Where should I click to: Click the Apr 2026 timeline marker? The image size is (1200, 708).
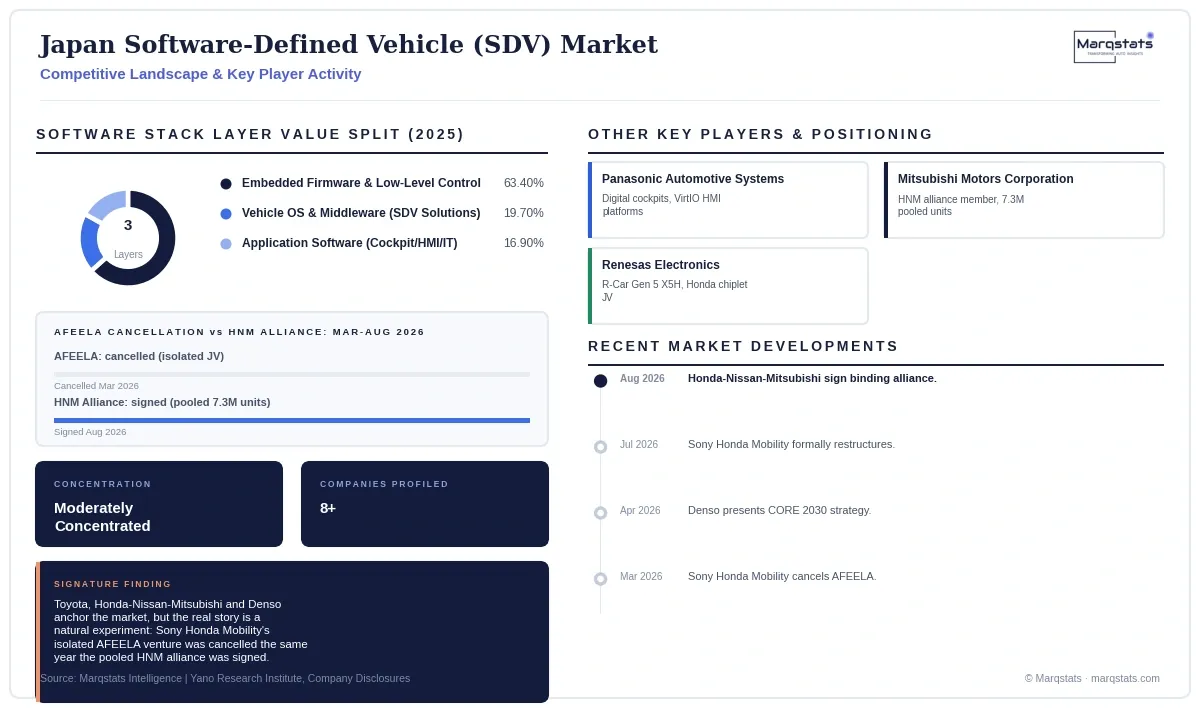coord(600,513)
